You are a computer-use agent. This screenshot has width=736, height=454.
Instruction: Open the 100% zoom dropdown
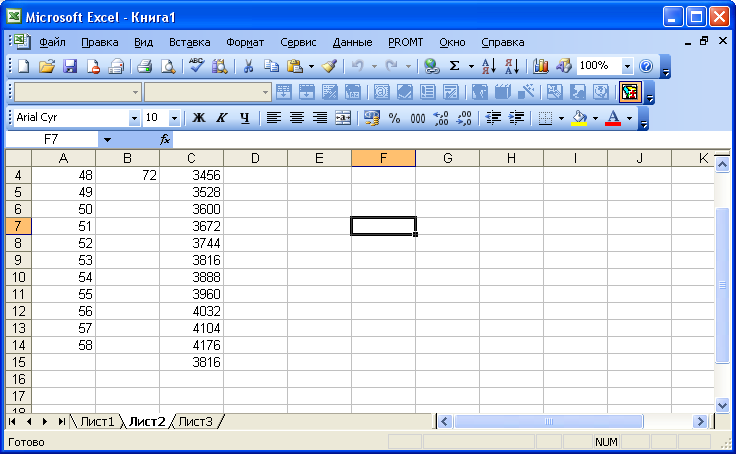[627, 66]
